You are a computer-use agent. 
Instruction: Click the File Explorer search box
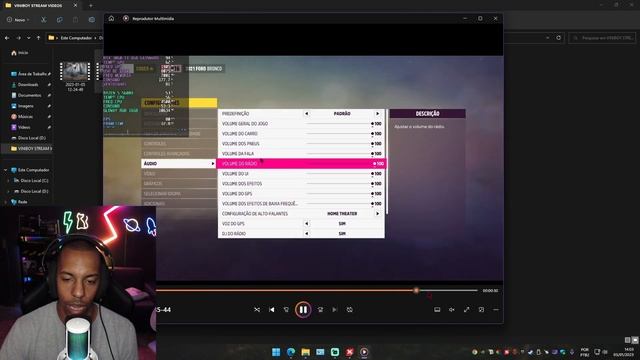[602, 38]
